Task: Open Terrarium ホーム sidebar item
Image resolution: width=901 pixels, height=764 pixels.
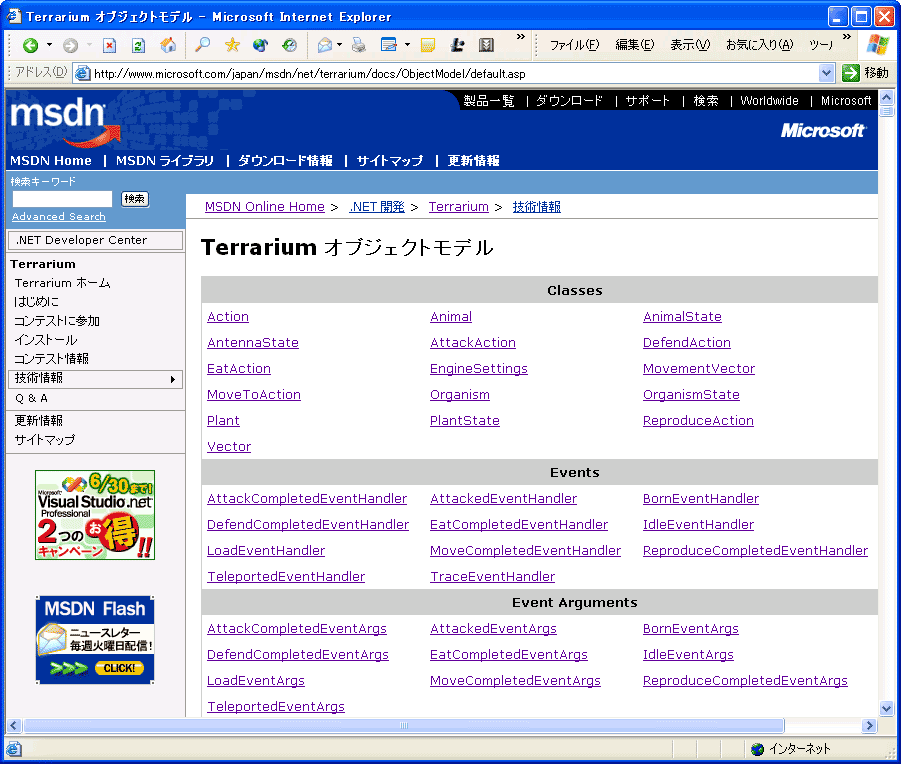Action: click(62, 283)
